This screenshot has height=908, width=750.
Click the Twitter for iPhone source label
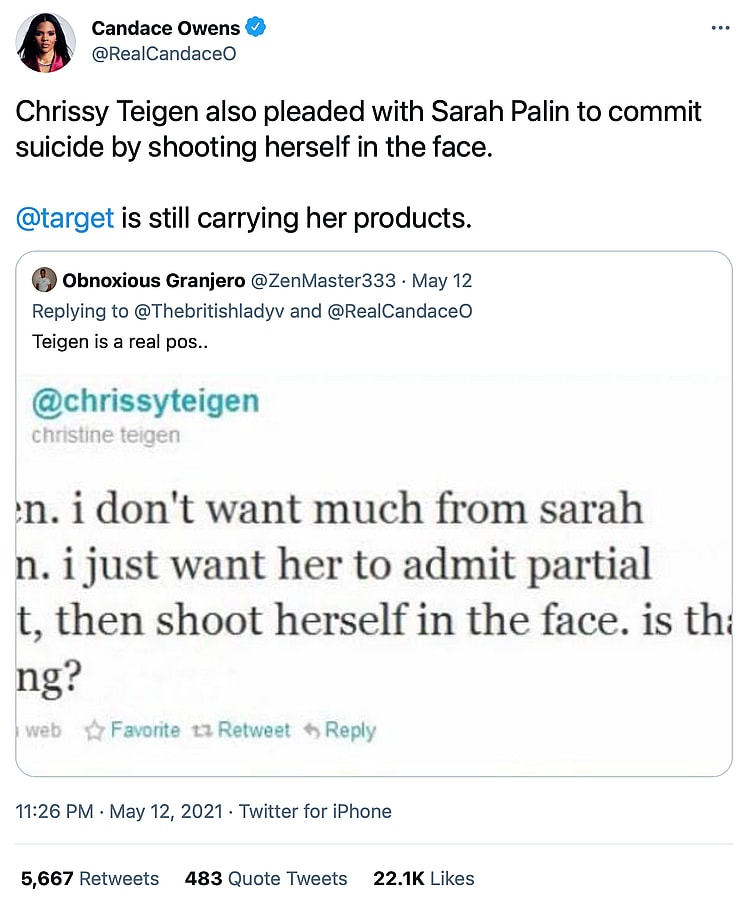(x=315, y=811)
